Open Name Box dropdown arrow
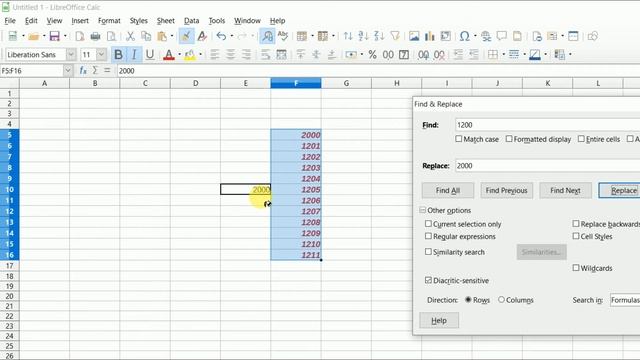Screen dimensions: 640x360 [x=68, y=71]
